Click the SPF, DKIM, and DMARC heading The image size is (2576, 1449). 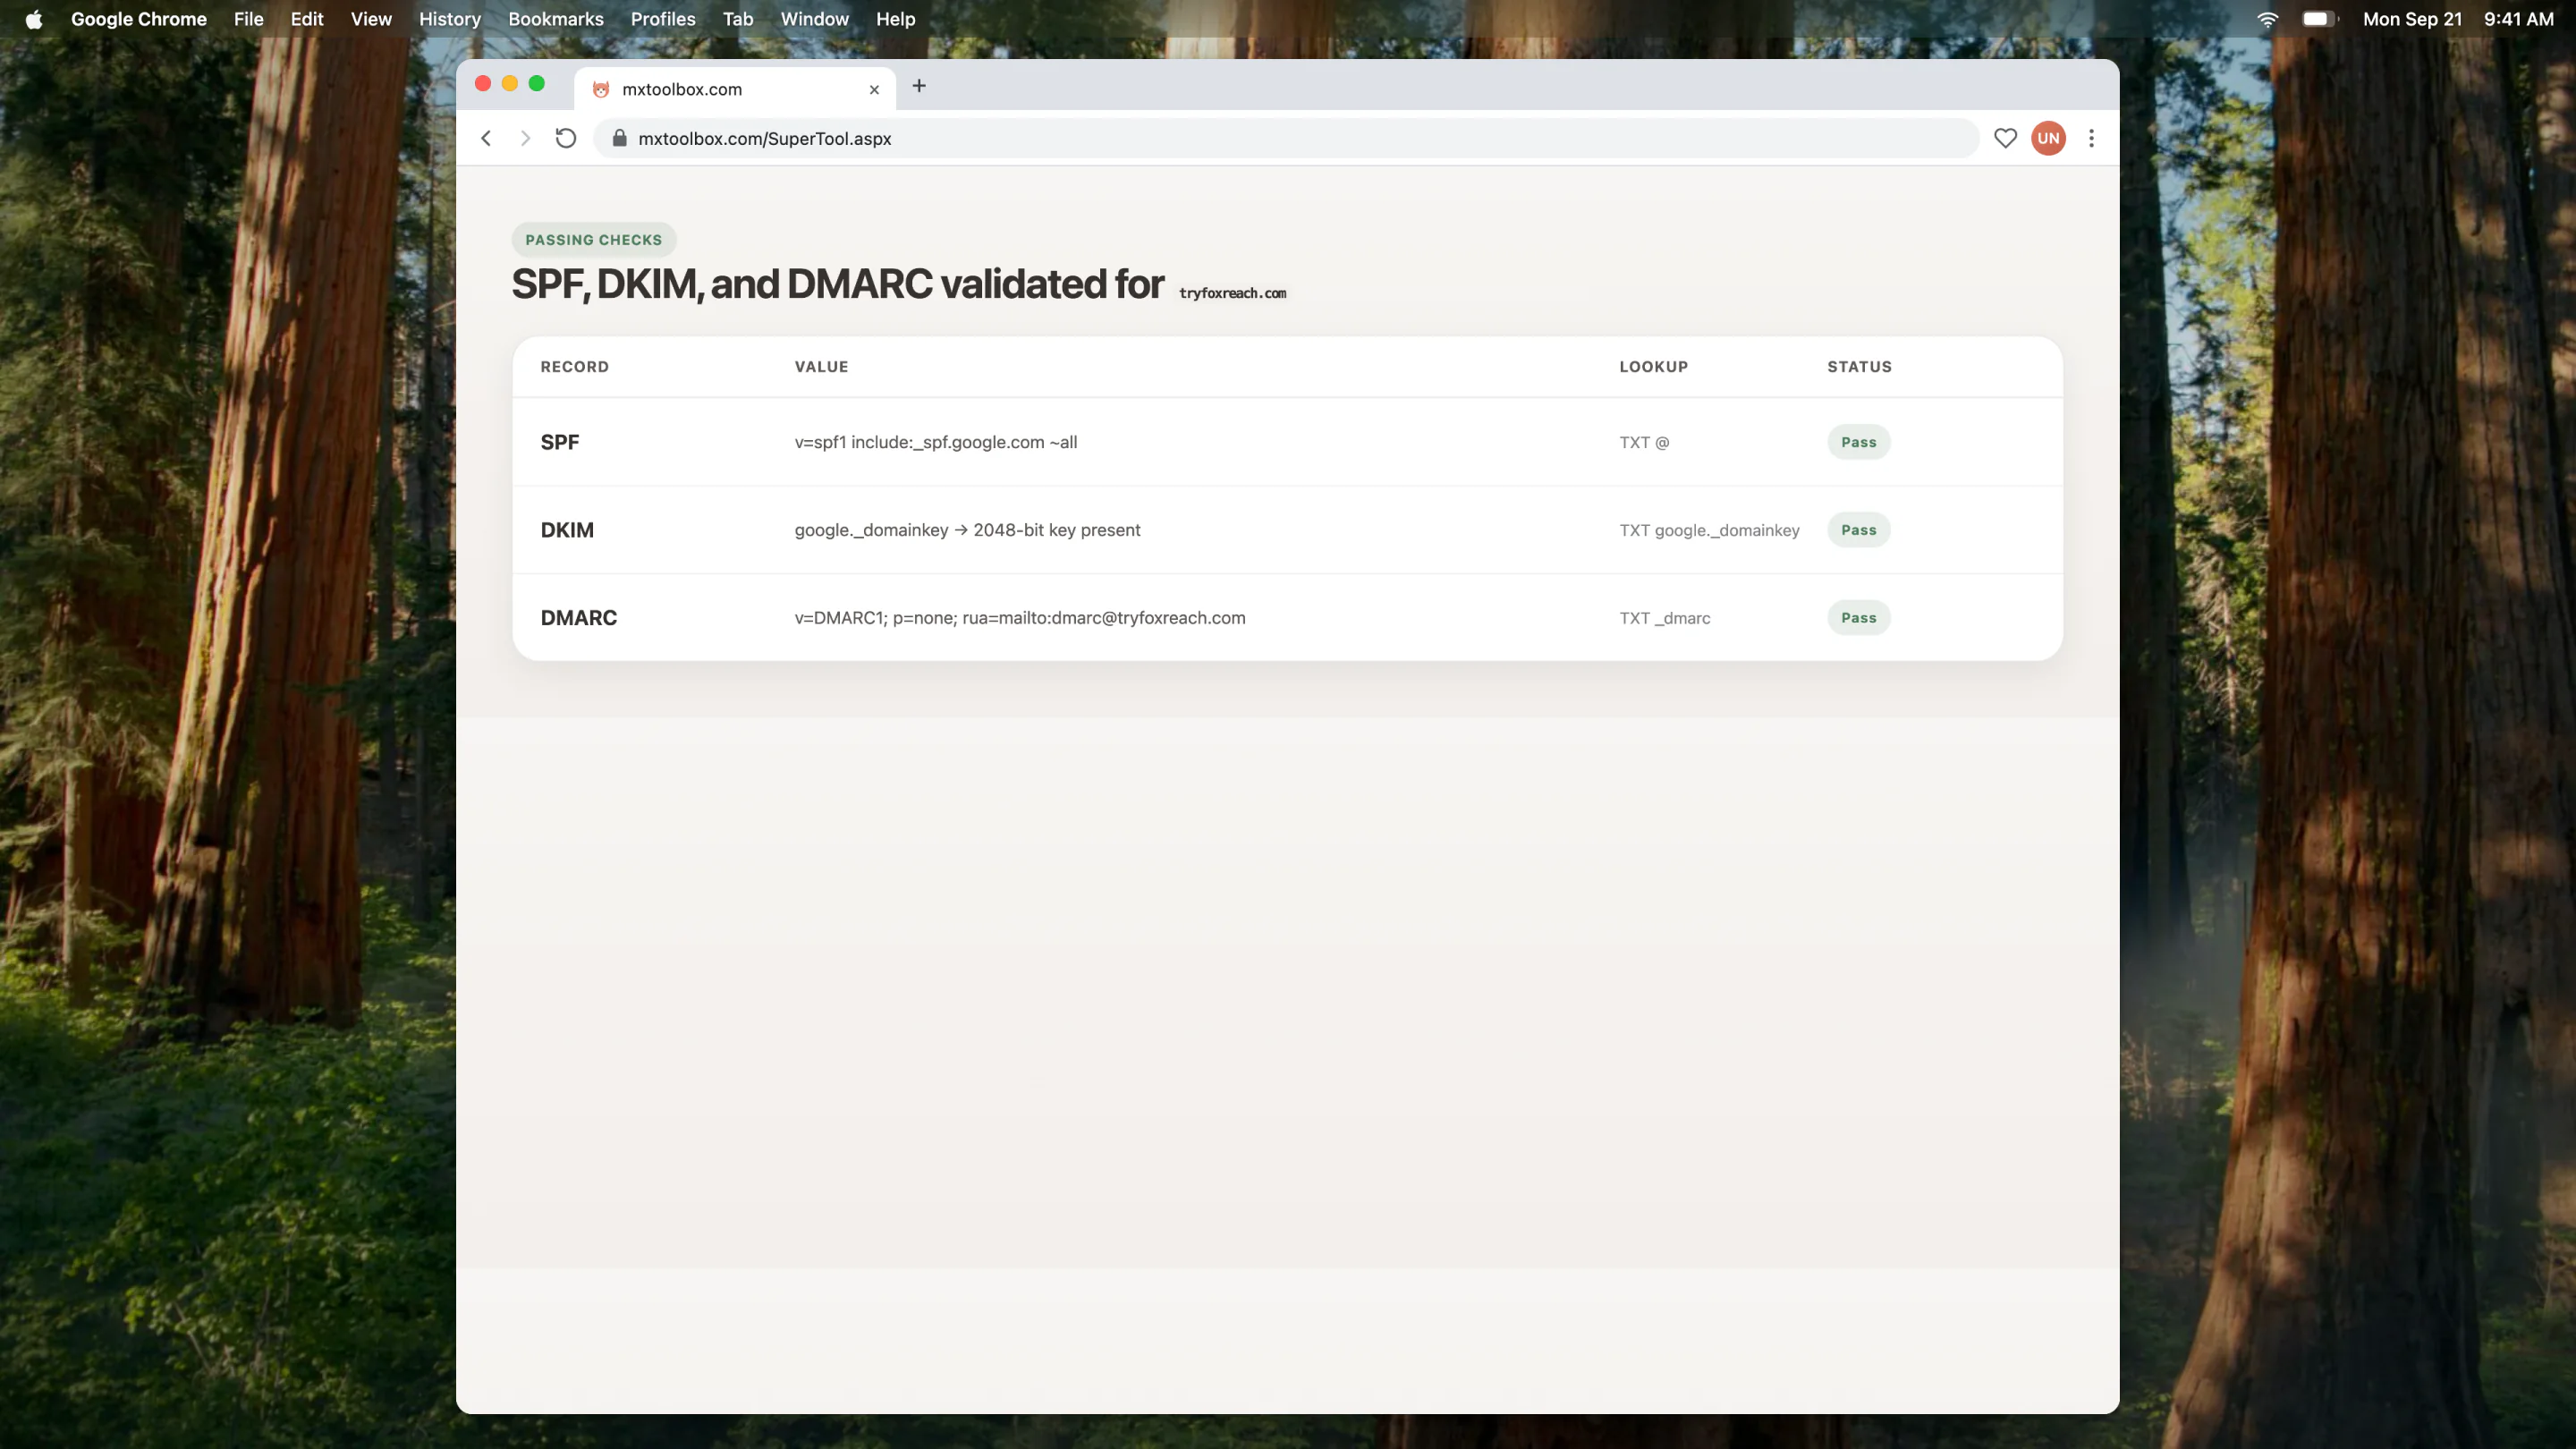point(838,284)
